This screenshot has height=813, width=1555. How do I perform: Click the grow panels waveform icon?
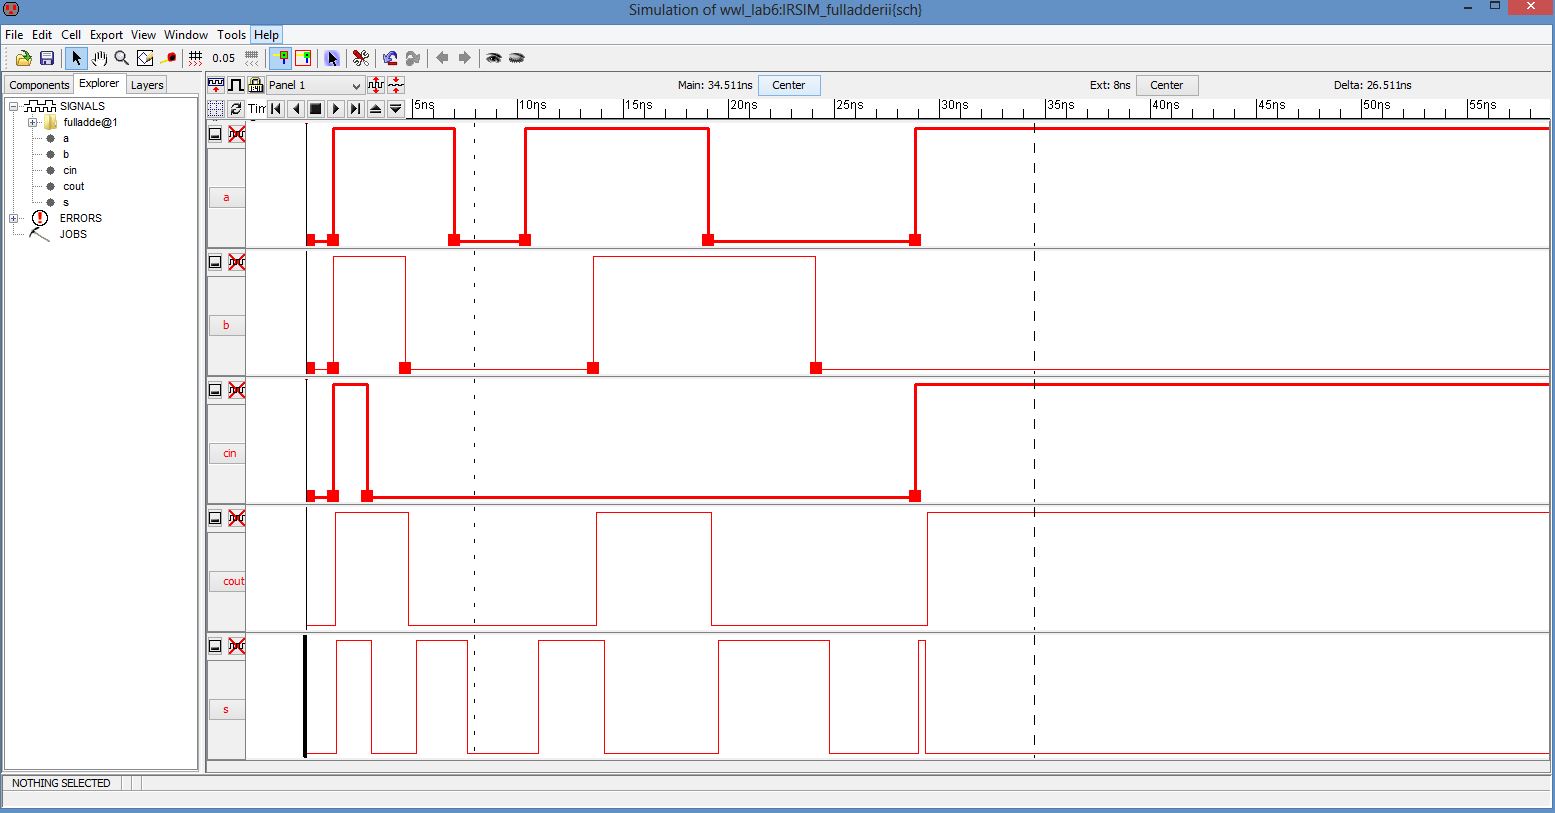tap(375, 85)
